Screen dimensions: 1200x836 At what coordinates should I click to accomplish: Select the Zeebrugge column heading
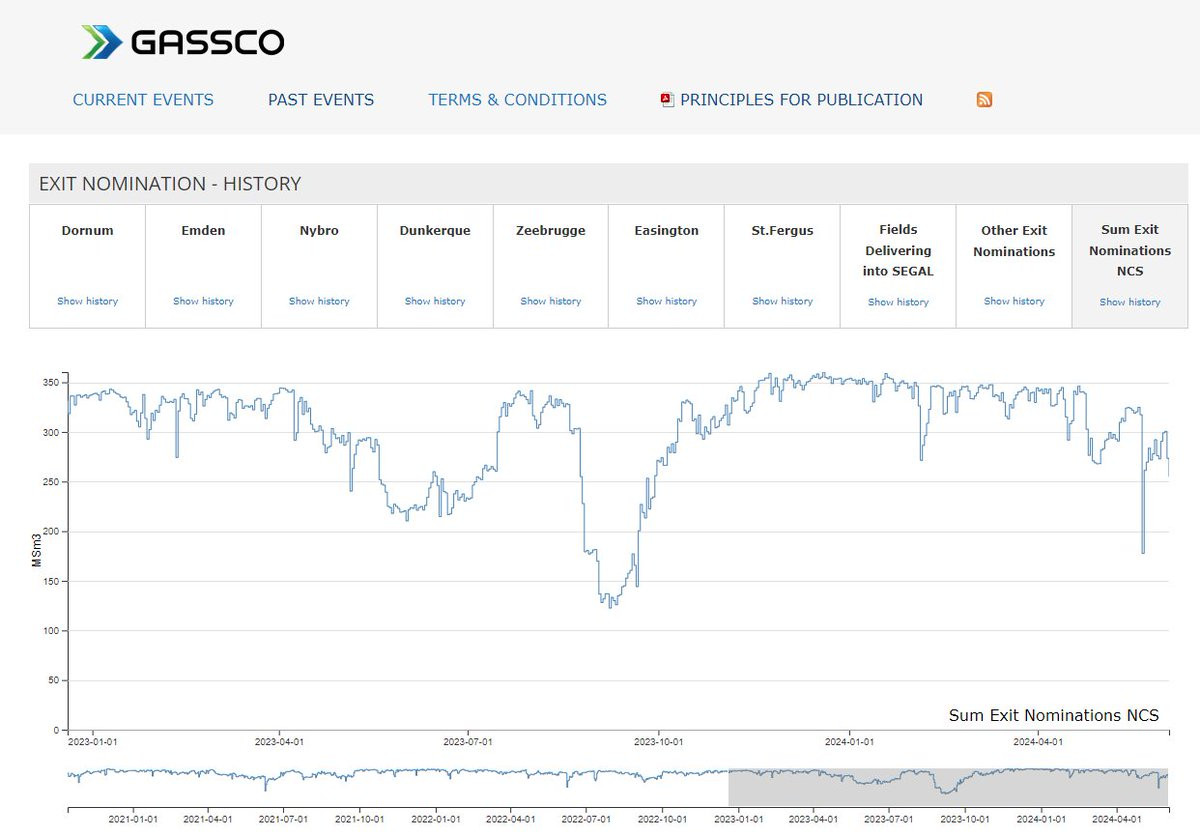pyautogui.click(x=551, y=231)
